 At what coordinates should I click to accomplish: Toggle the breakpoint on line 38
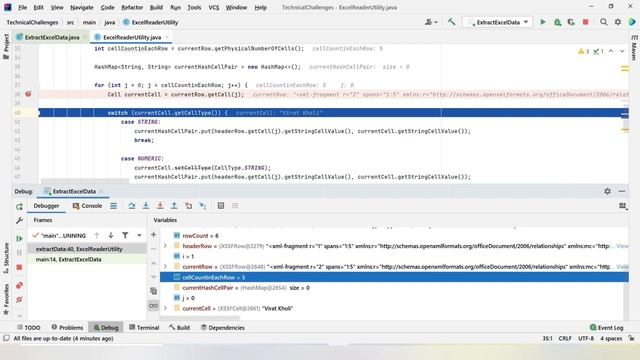28,94
